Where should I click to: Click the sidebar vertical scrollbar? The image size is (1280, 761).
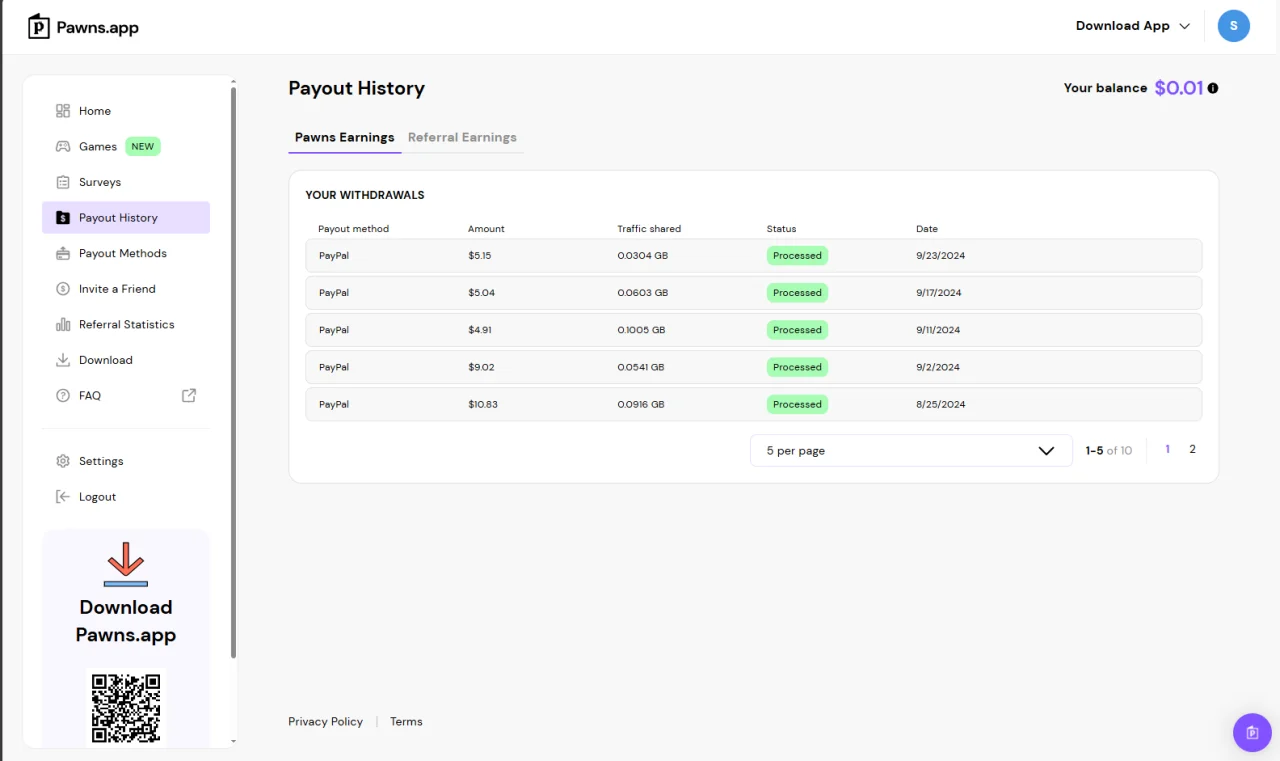click(233, 372)
